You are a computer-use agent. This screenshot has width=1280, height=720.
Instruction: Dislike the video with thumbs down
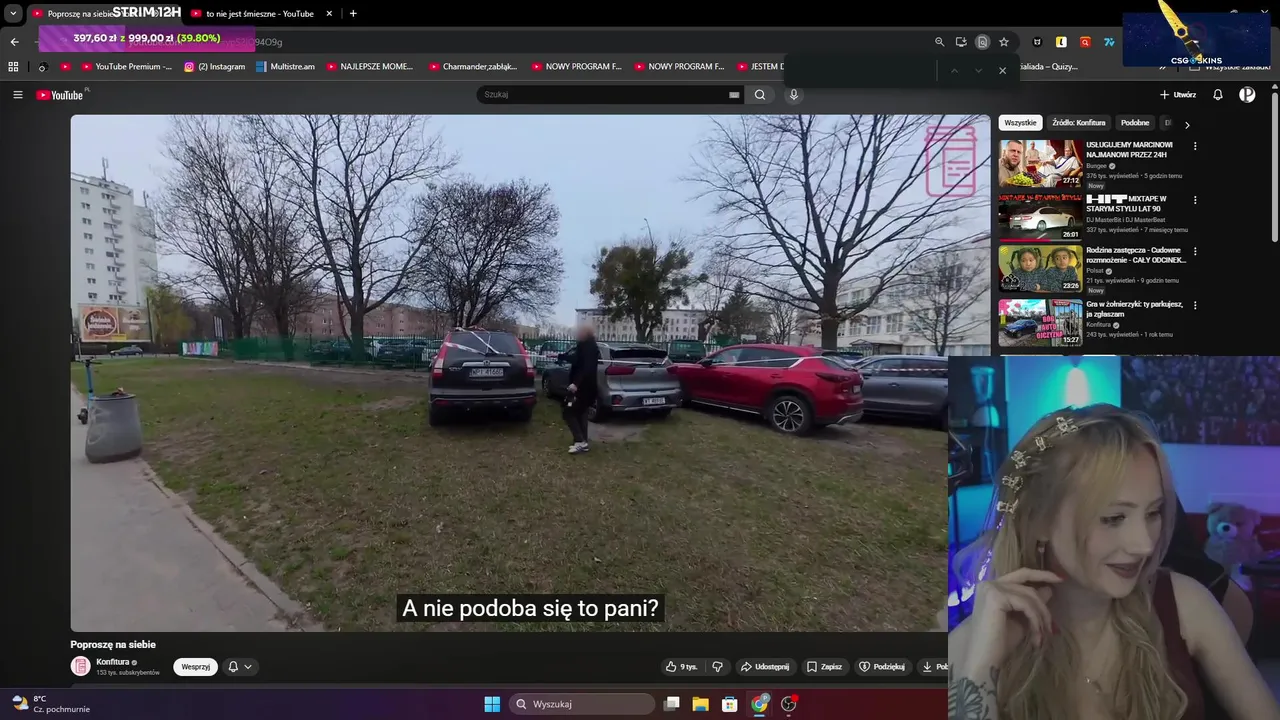(717, 667)
